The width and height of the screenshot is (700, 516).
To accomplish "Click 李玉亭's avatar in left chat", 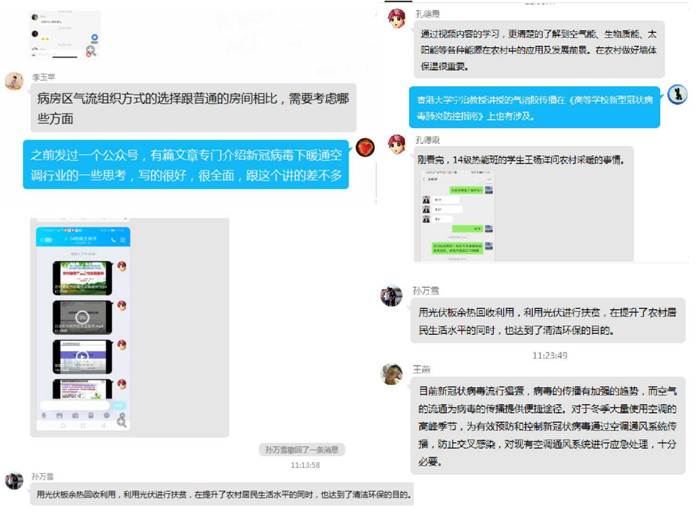I will [14, 81].
